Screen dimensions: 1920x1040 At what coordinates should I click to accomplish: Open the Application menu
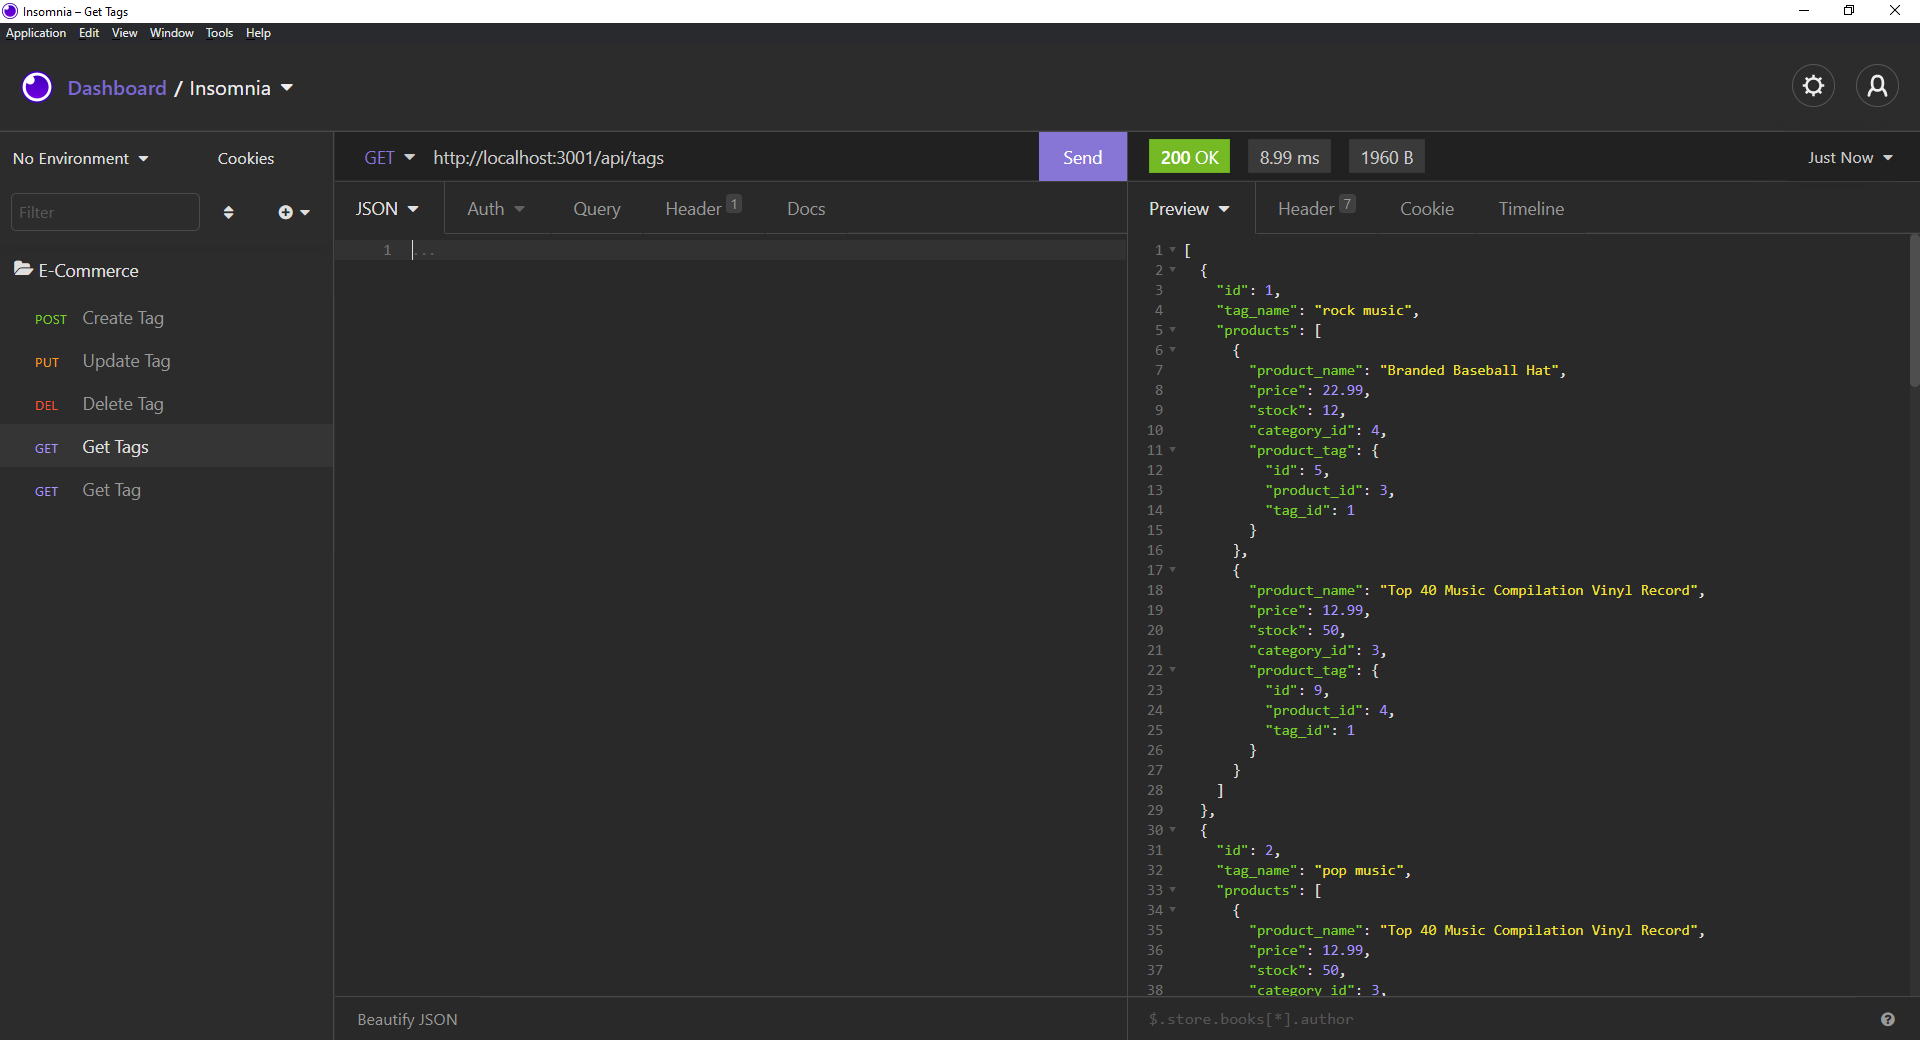click(36, 33)
